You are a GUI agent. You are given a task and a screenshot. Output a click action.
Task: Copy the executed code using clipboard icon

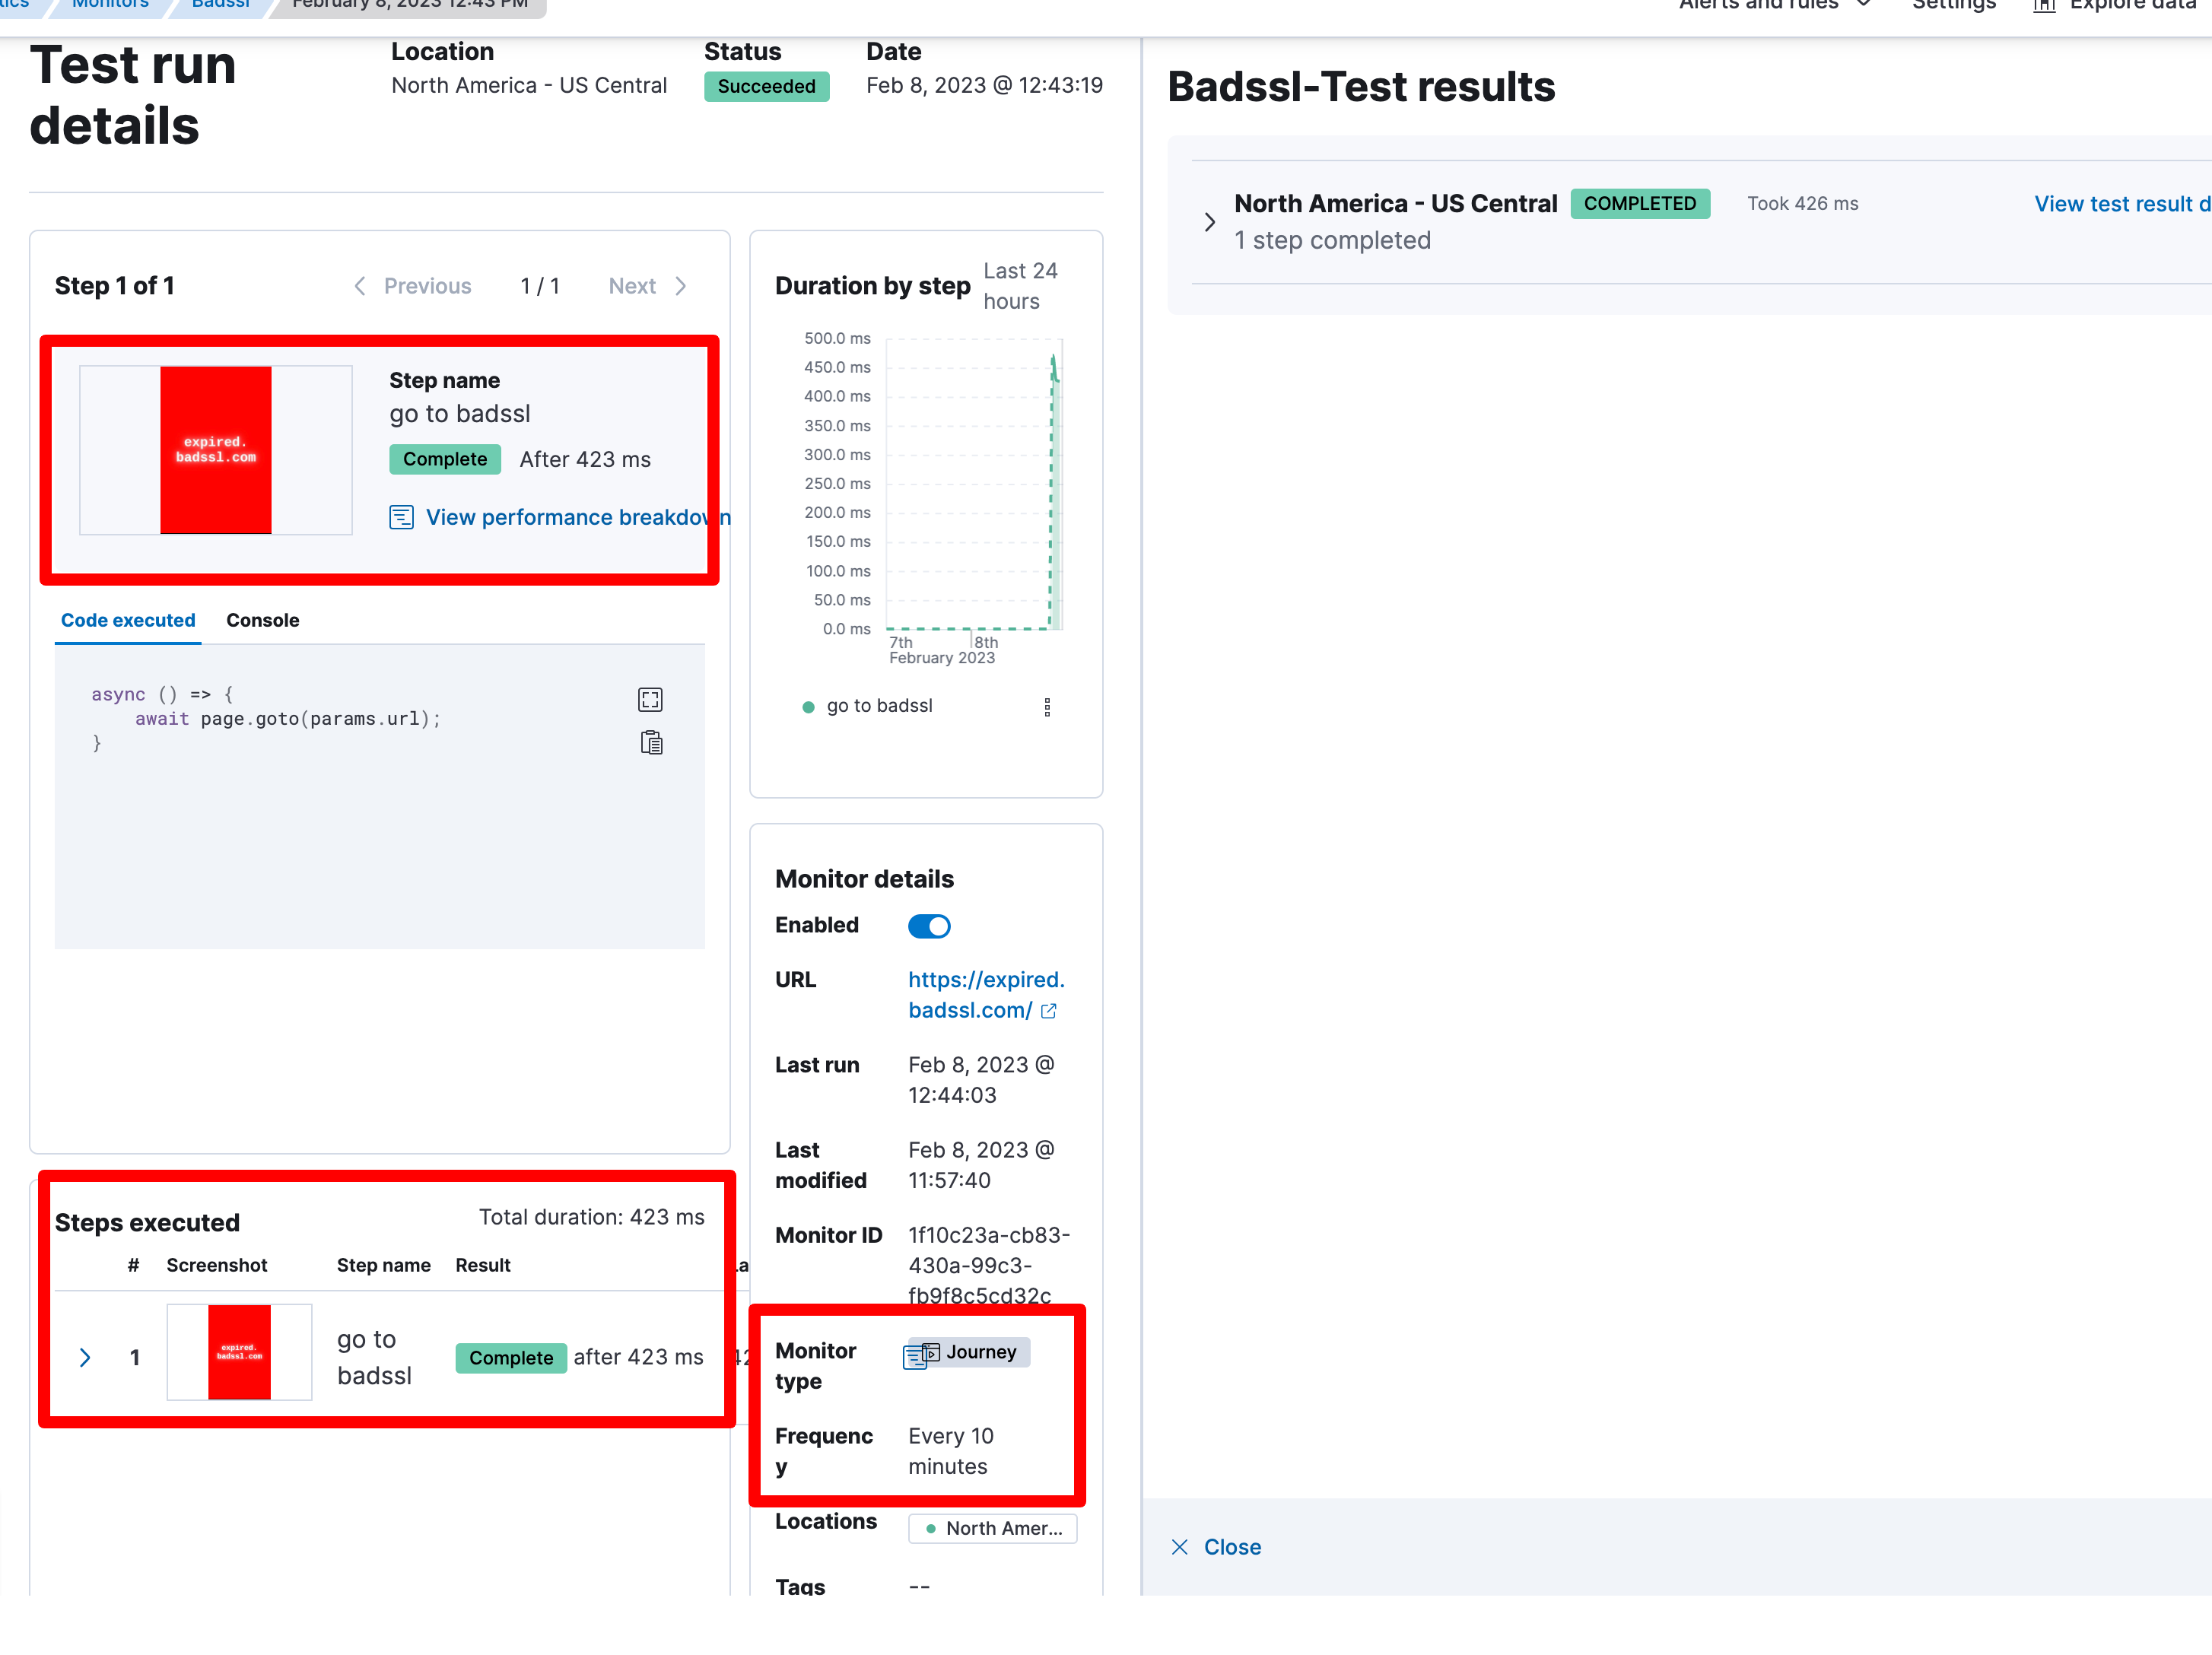click(651, 742)
